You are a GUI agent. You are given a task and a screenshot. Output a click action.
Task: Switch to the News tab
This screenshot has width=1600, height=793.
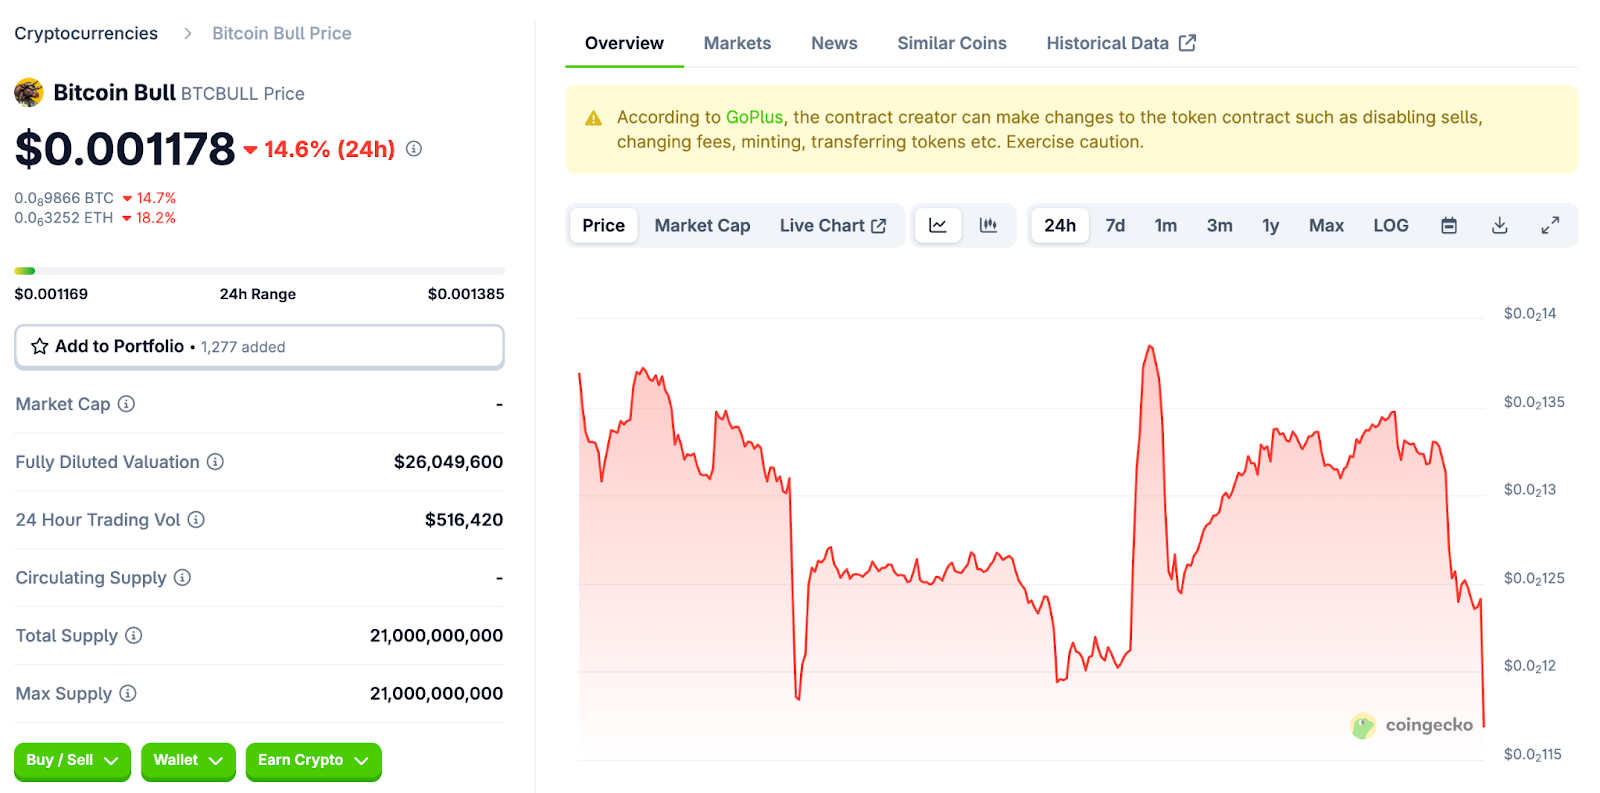tap(834, 44)
